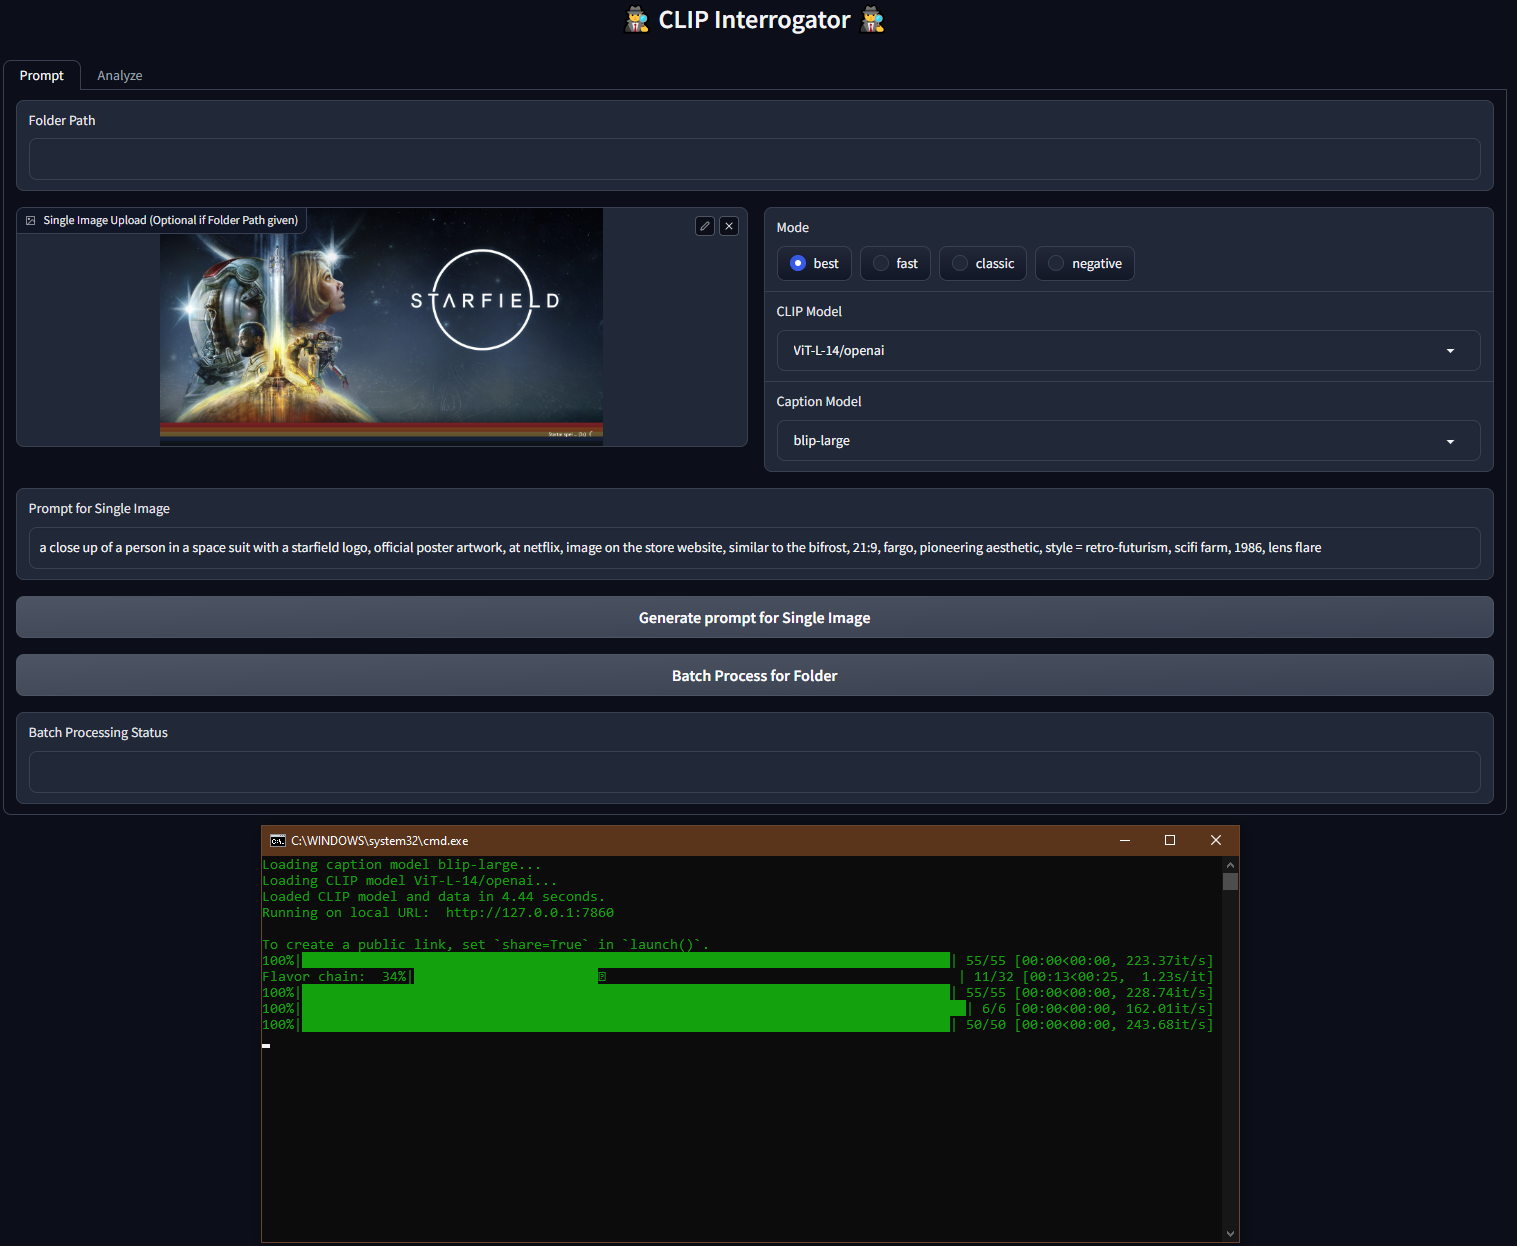Image resolution: width=1517 pixels, height=1246 pixels.
Task: Click the image icon beside Single Image Upload label
Action: point(31,220)
